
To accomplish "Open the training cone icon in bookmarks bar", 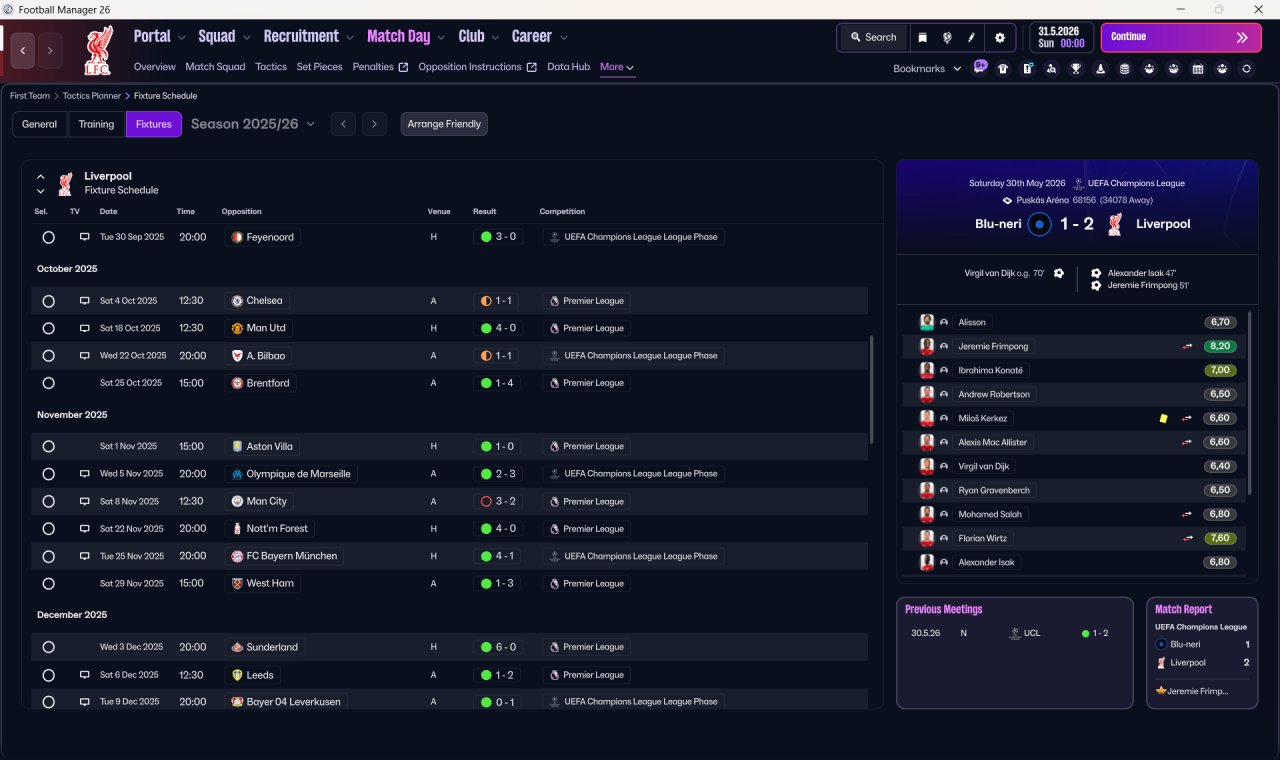I will [x=1100, y=69].
